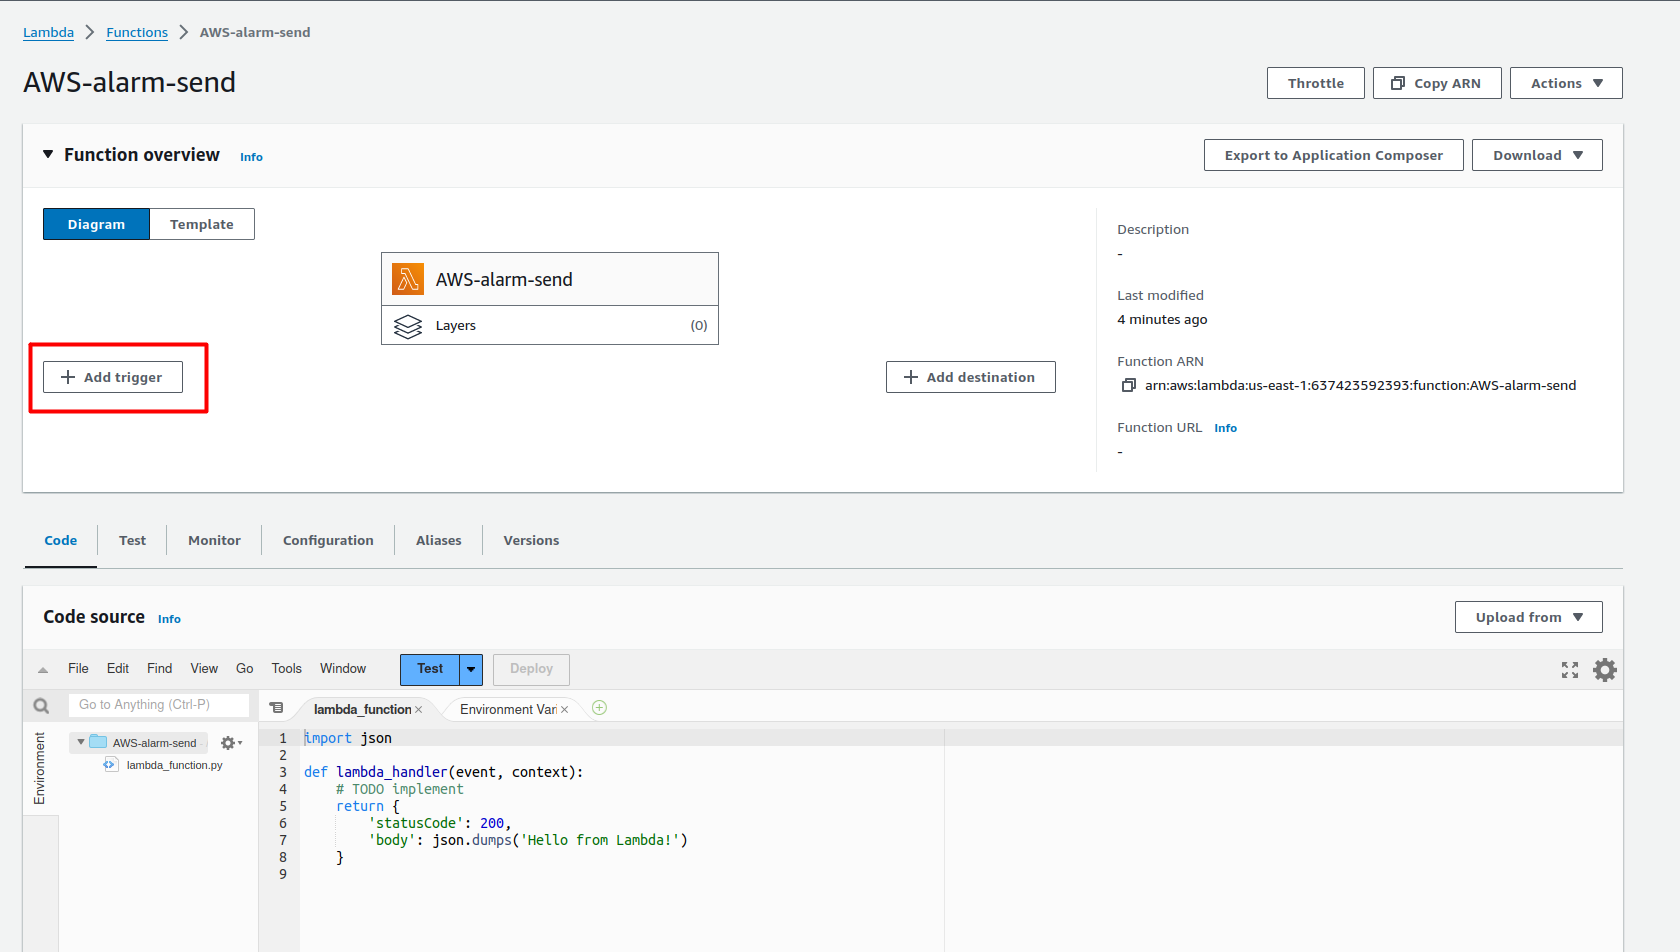Close the lambda_function tab
Screen dimensions: 1680x952
point(419,710)
